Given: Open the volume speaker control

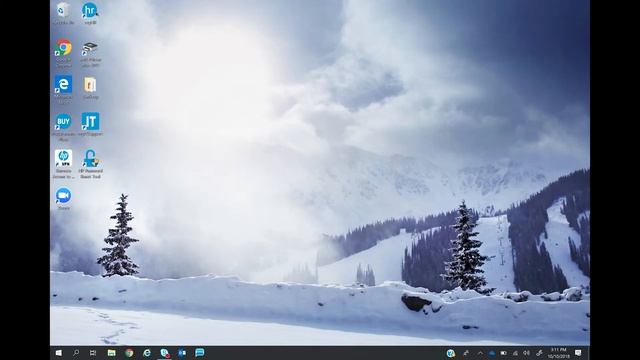Looking at the screenshot, I should [x=527, y=353].
